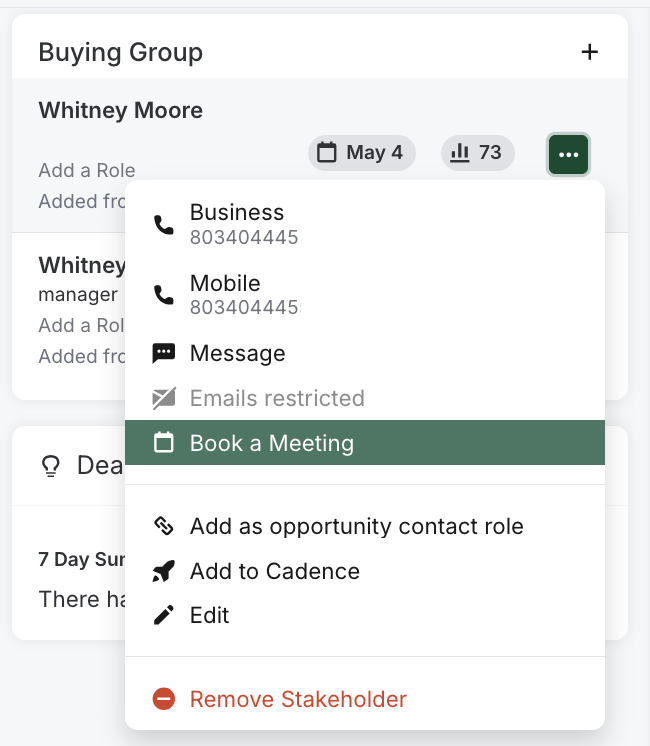Click the Emails restricted entry
Image resolution: width=650 pixels, height=746 pixels.
(365, 398)
